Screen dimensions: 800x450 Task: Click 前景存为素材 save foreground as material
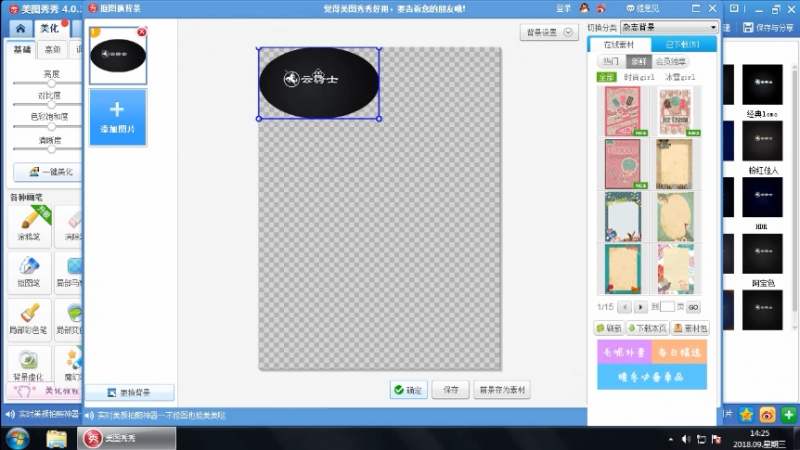[502, 390]
